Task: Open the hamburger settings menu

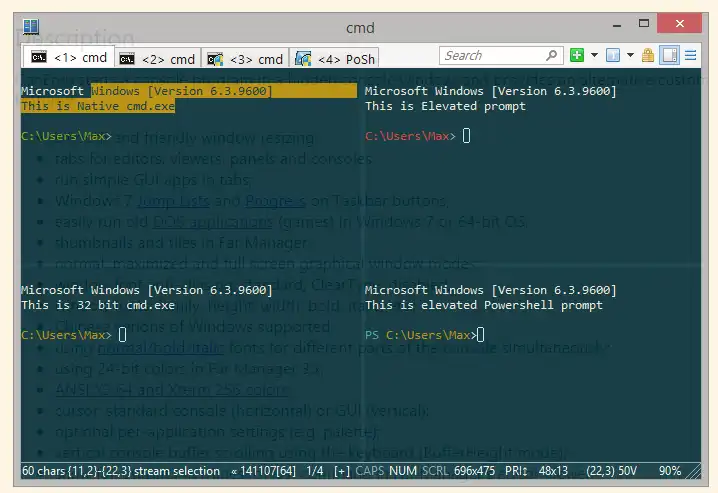Action: 691,55
